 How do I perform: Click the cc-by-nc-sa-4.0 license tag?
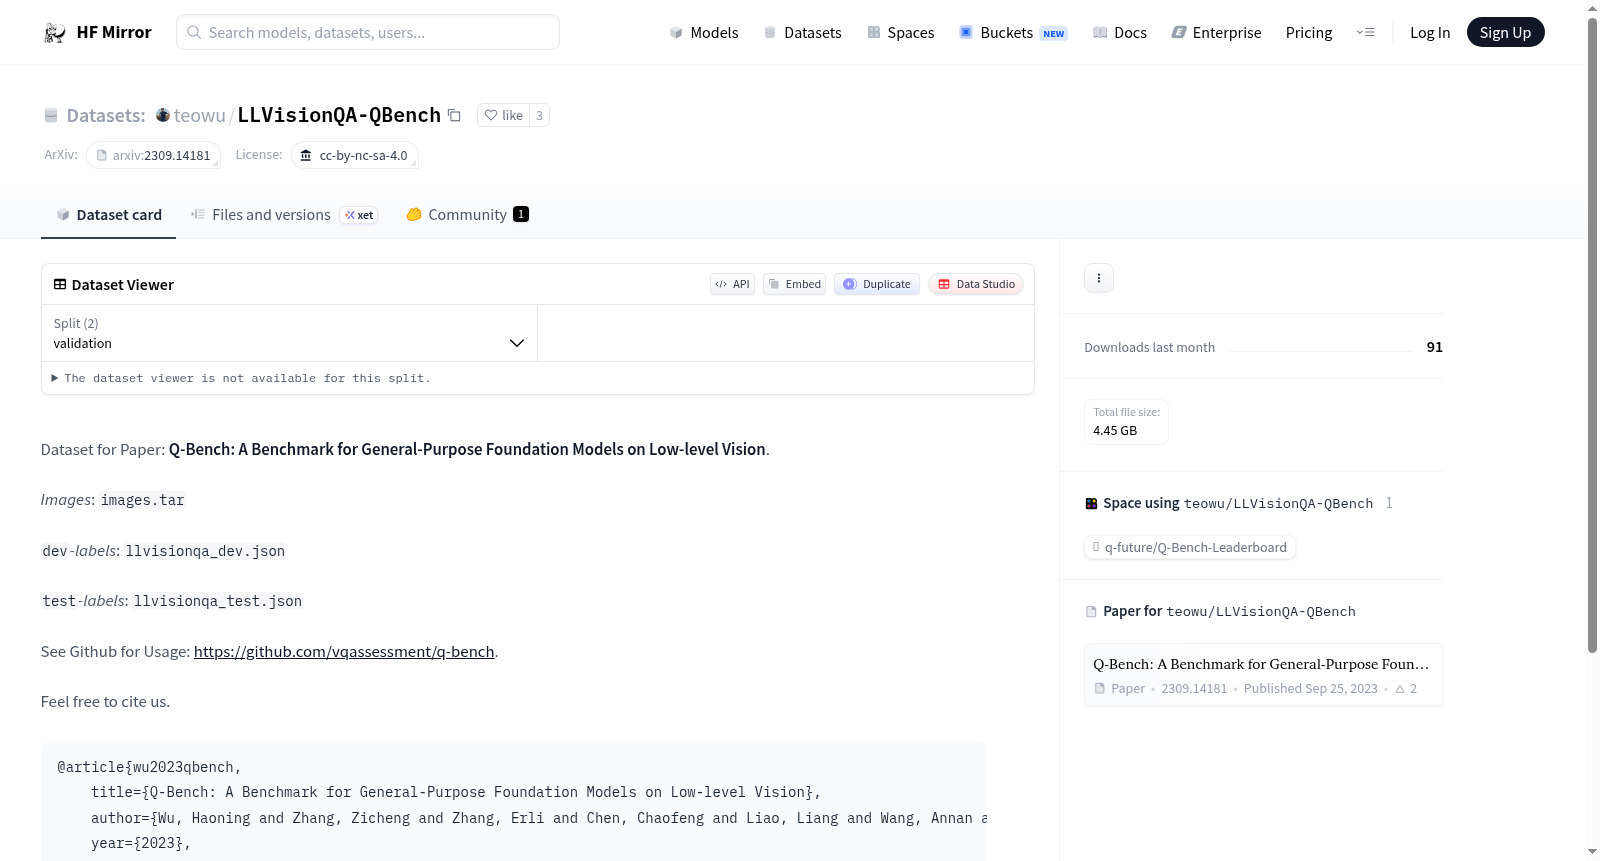pos(355,155)
